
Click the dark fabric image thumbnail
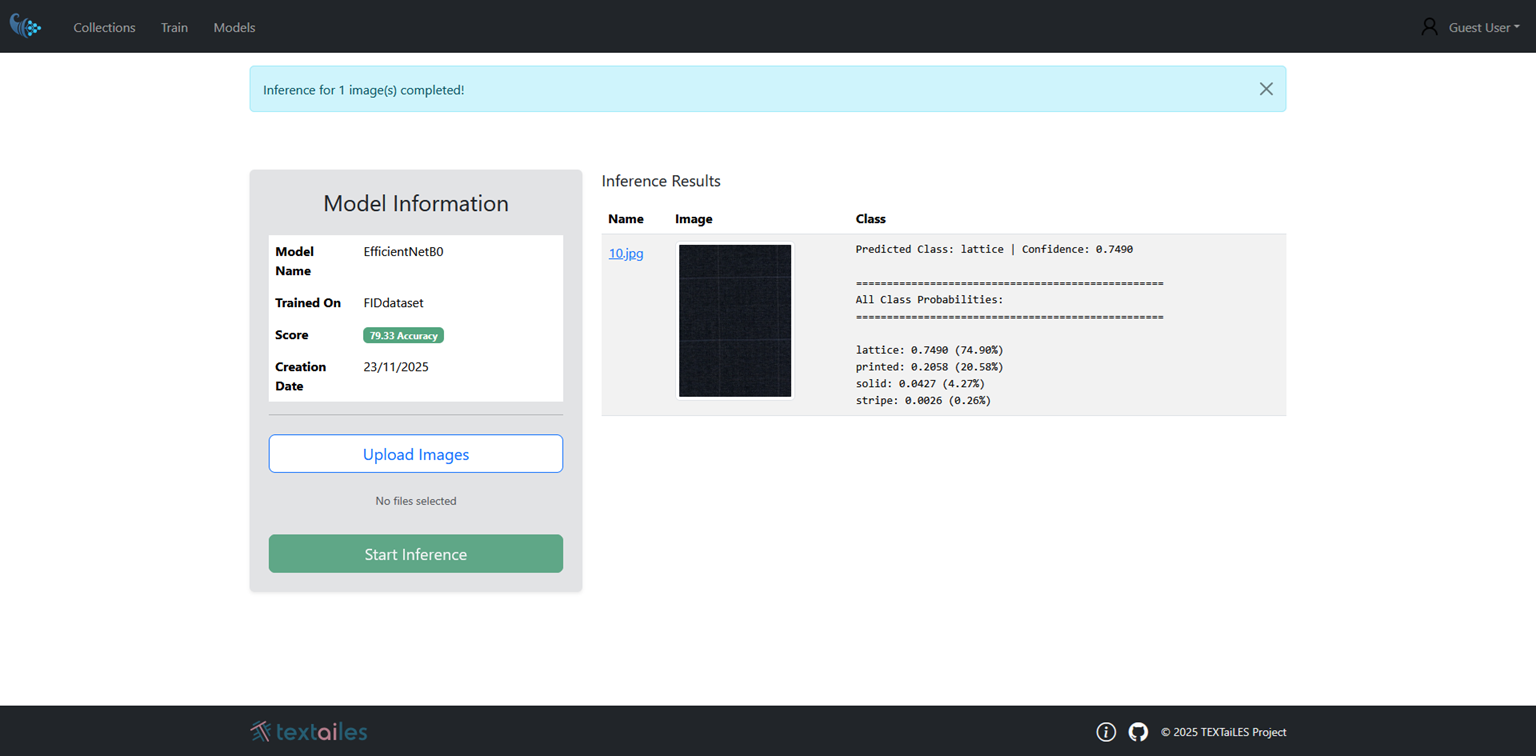click(735, 321)
